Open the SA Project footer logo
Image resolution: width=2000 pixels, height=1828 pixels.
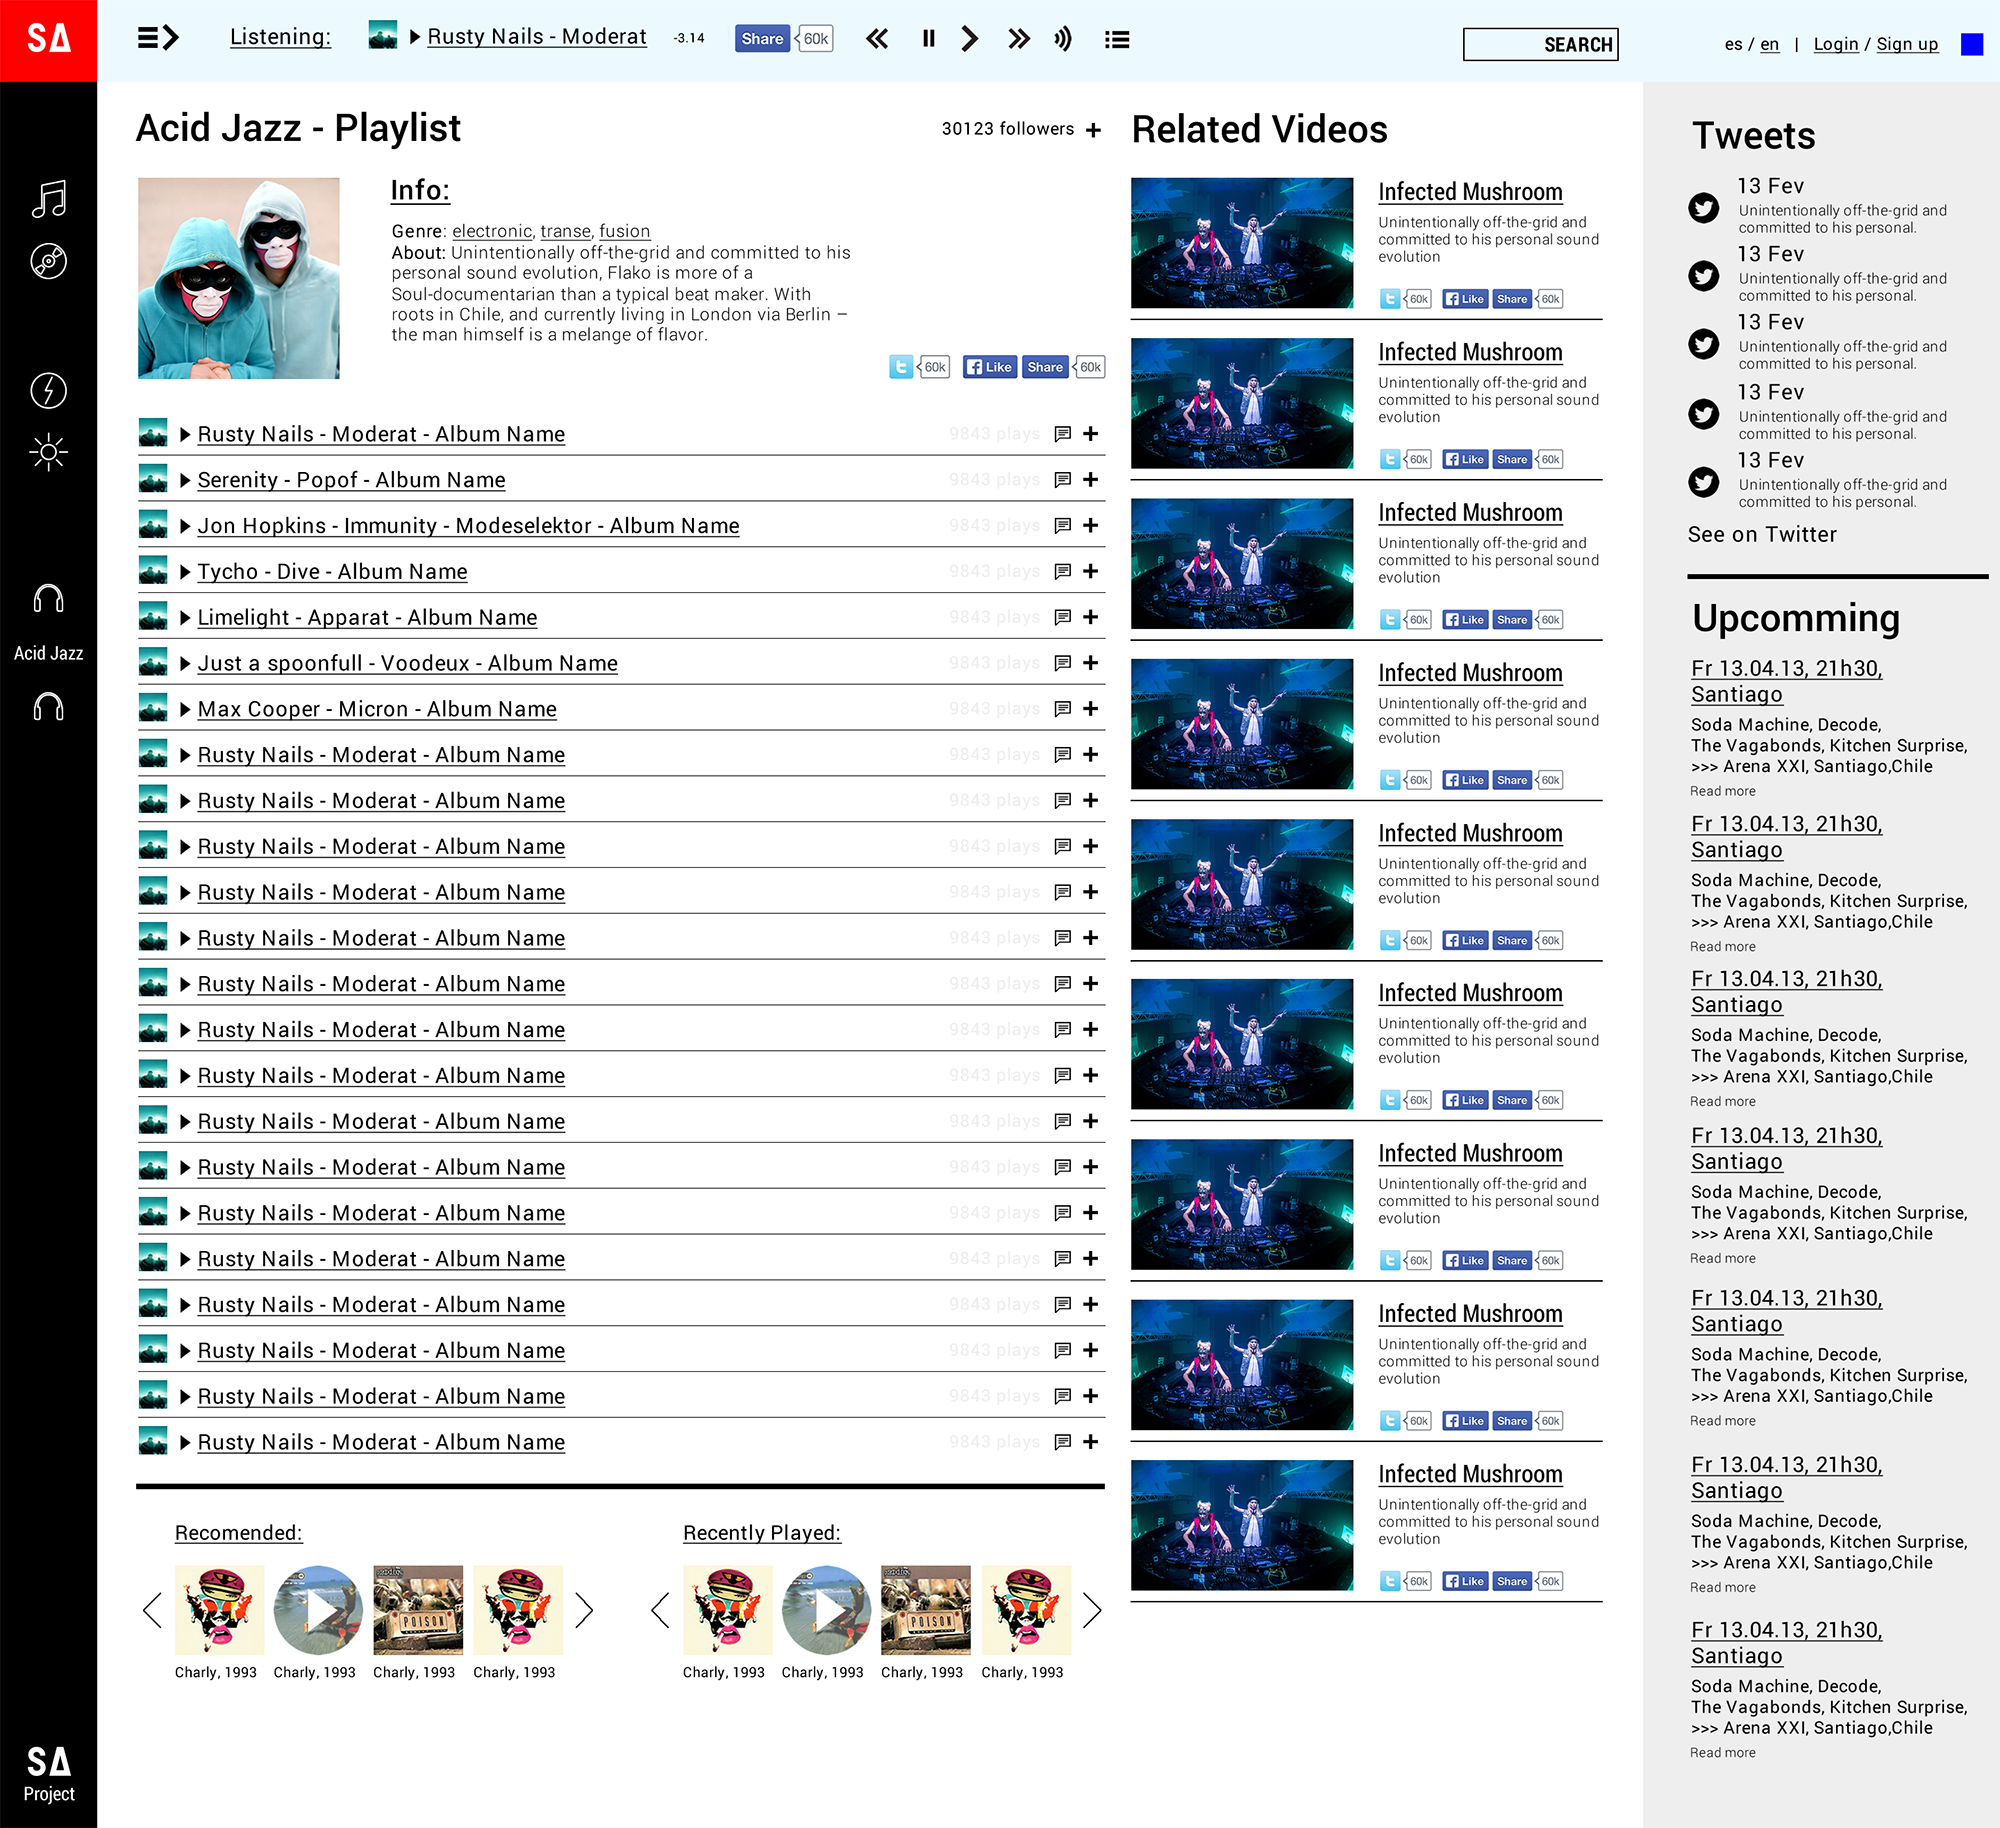tap(48, 1774)
